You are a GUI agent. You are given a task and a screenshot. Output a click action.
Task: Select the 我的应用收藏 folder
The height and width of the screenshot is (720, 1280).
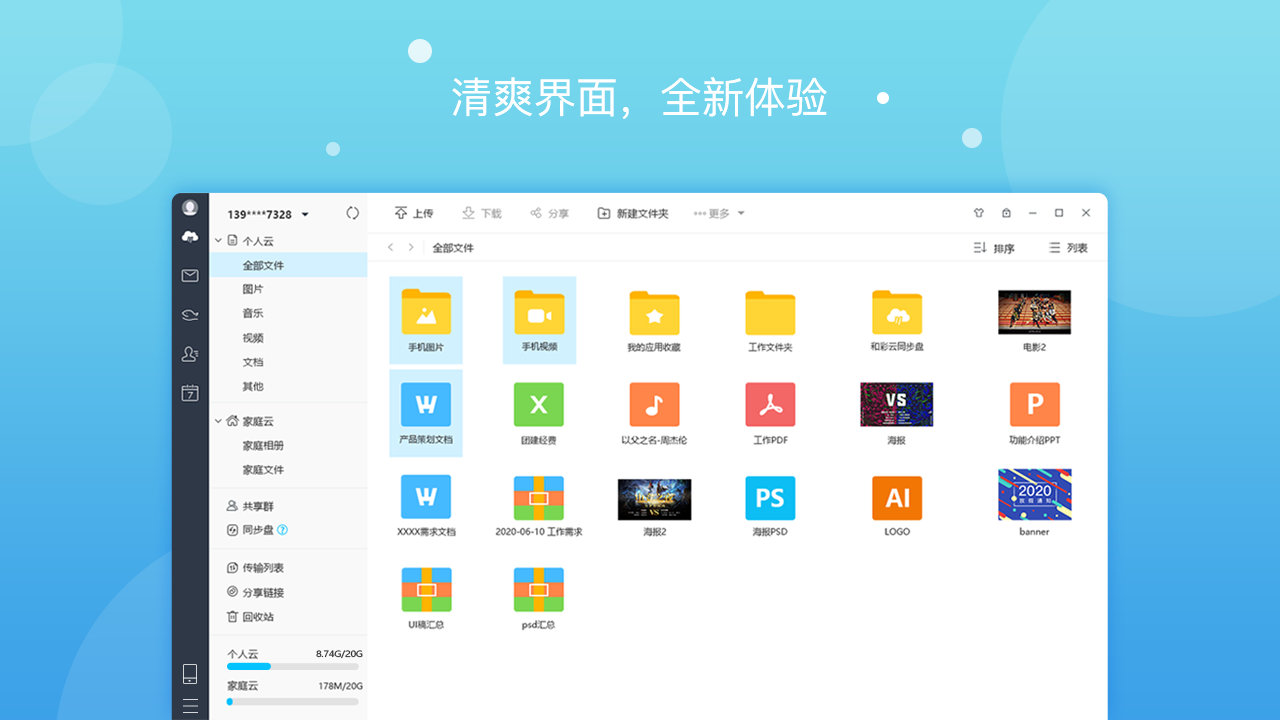[654, 320]
